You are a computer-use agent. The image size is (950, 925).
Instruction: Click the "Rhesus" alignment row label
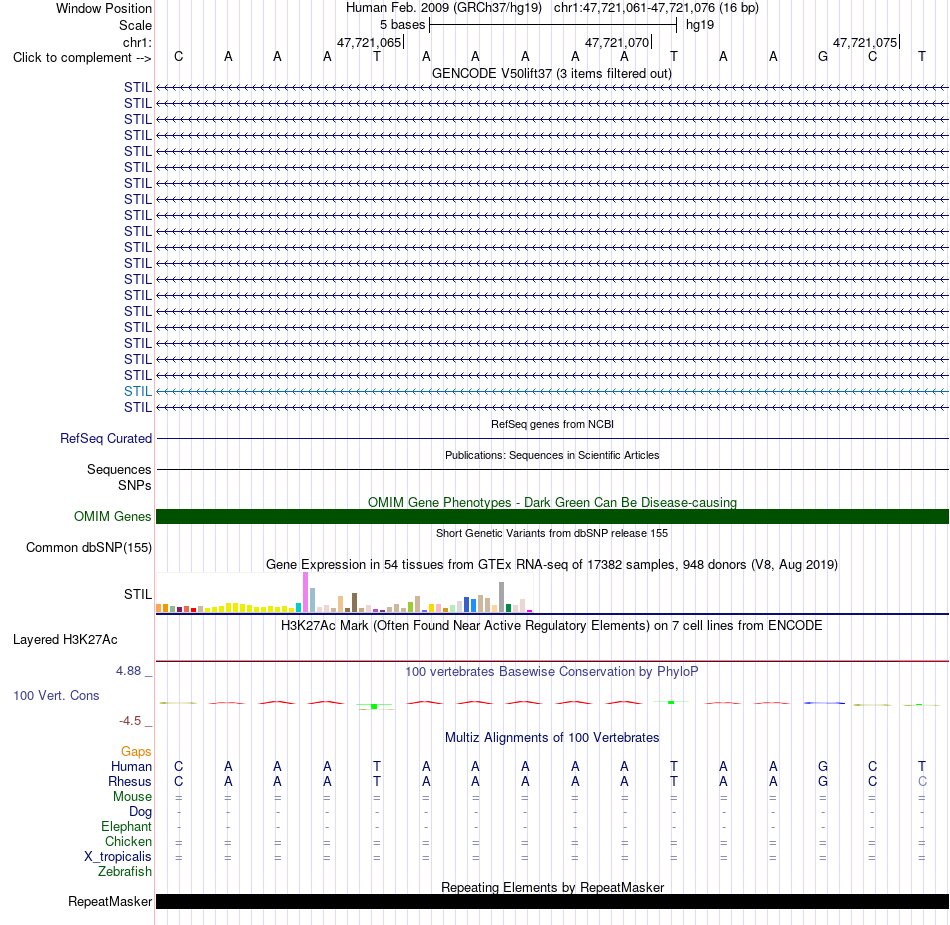(130, 782)
